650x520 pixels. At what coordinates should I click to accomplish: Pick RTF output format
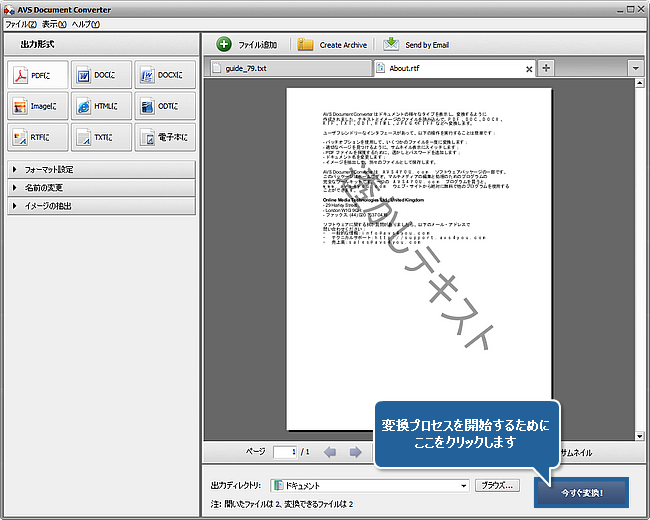click(38, 137)
